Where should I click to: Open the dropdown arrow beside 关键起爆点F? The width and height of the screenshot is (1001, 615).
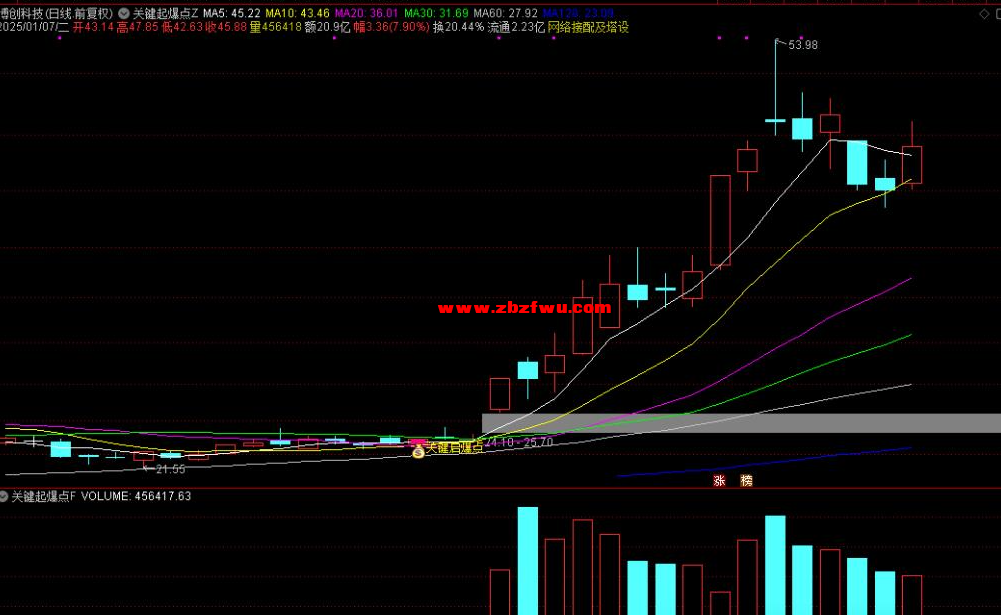point(3,496)
